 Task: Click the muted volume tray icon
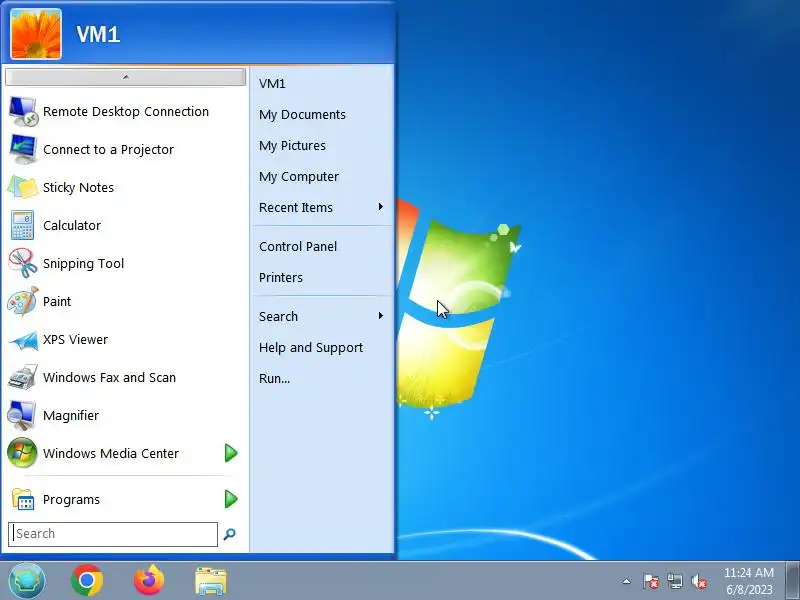point(699,581)
